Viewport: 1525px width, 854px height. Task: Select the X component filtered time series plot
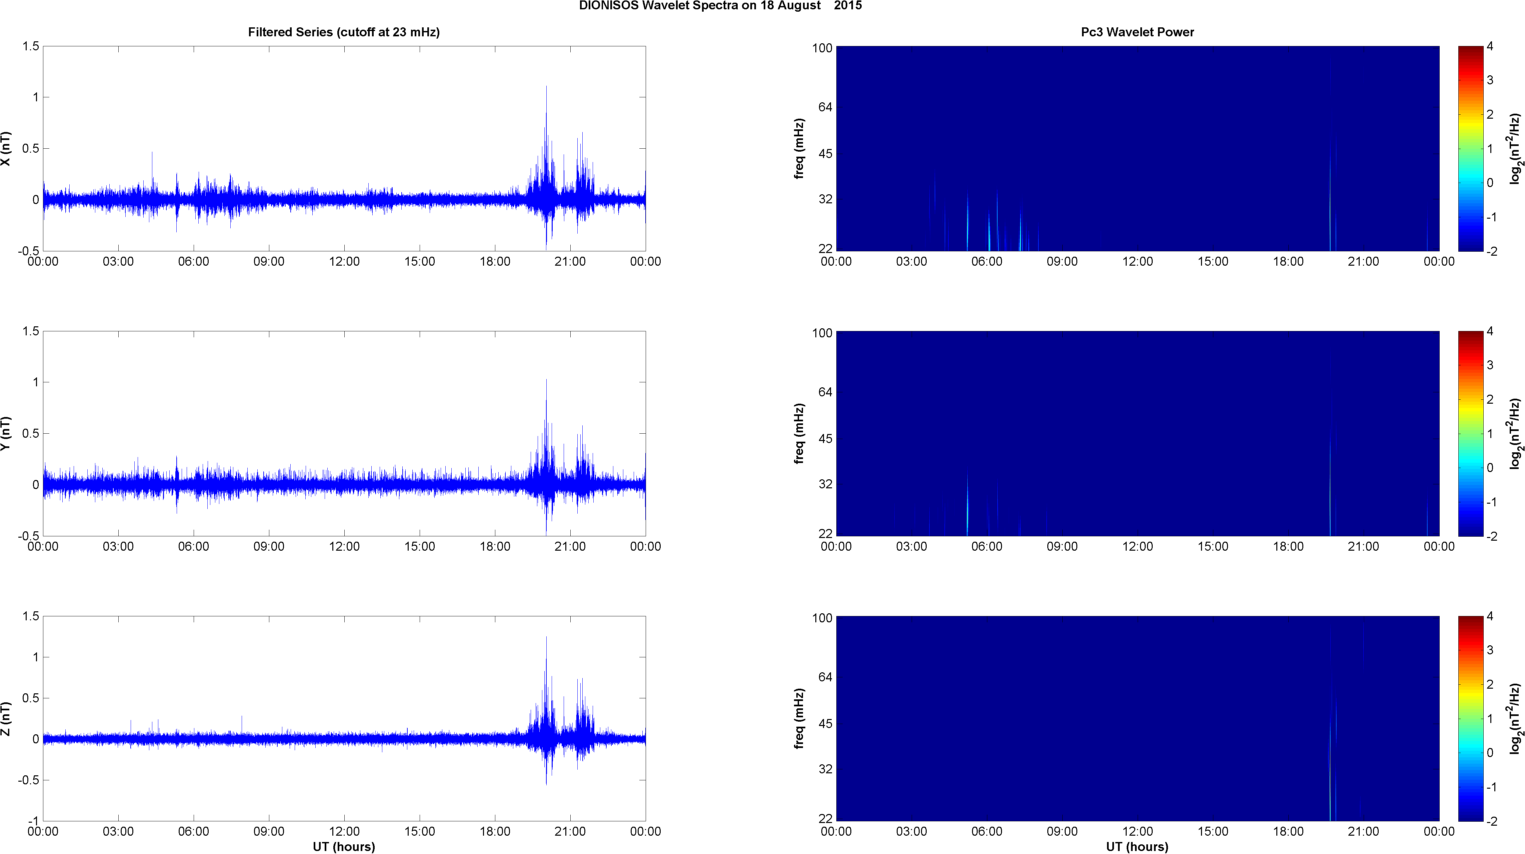pyautogui.click(x=344, y=148)
